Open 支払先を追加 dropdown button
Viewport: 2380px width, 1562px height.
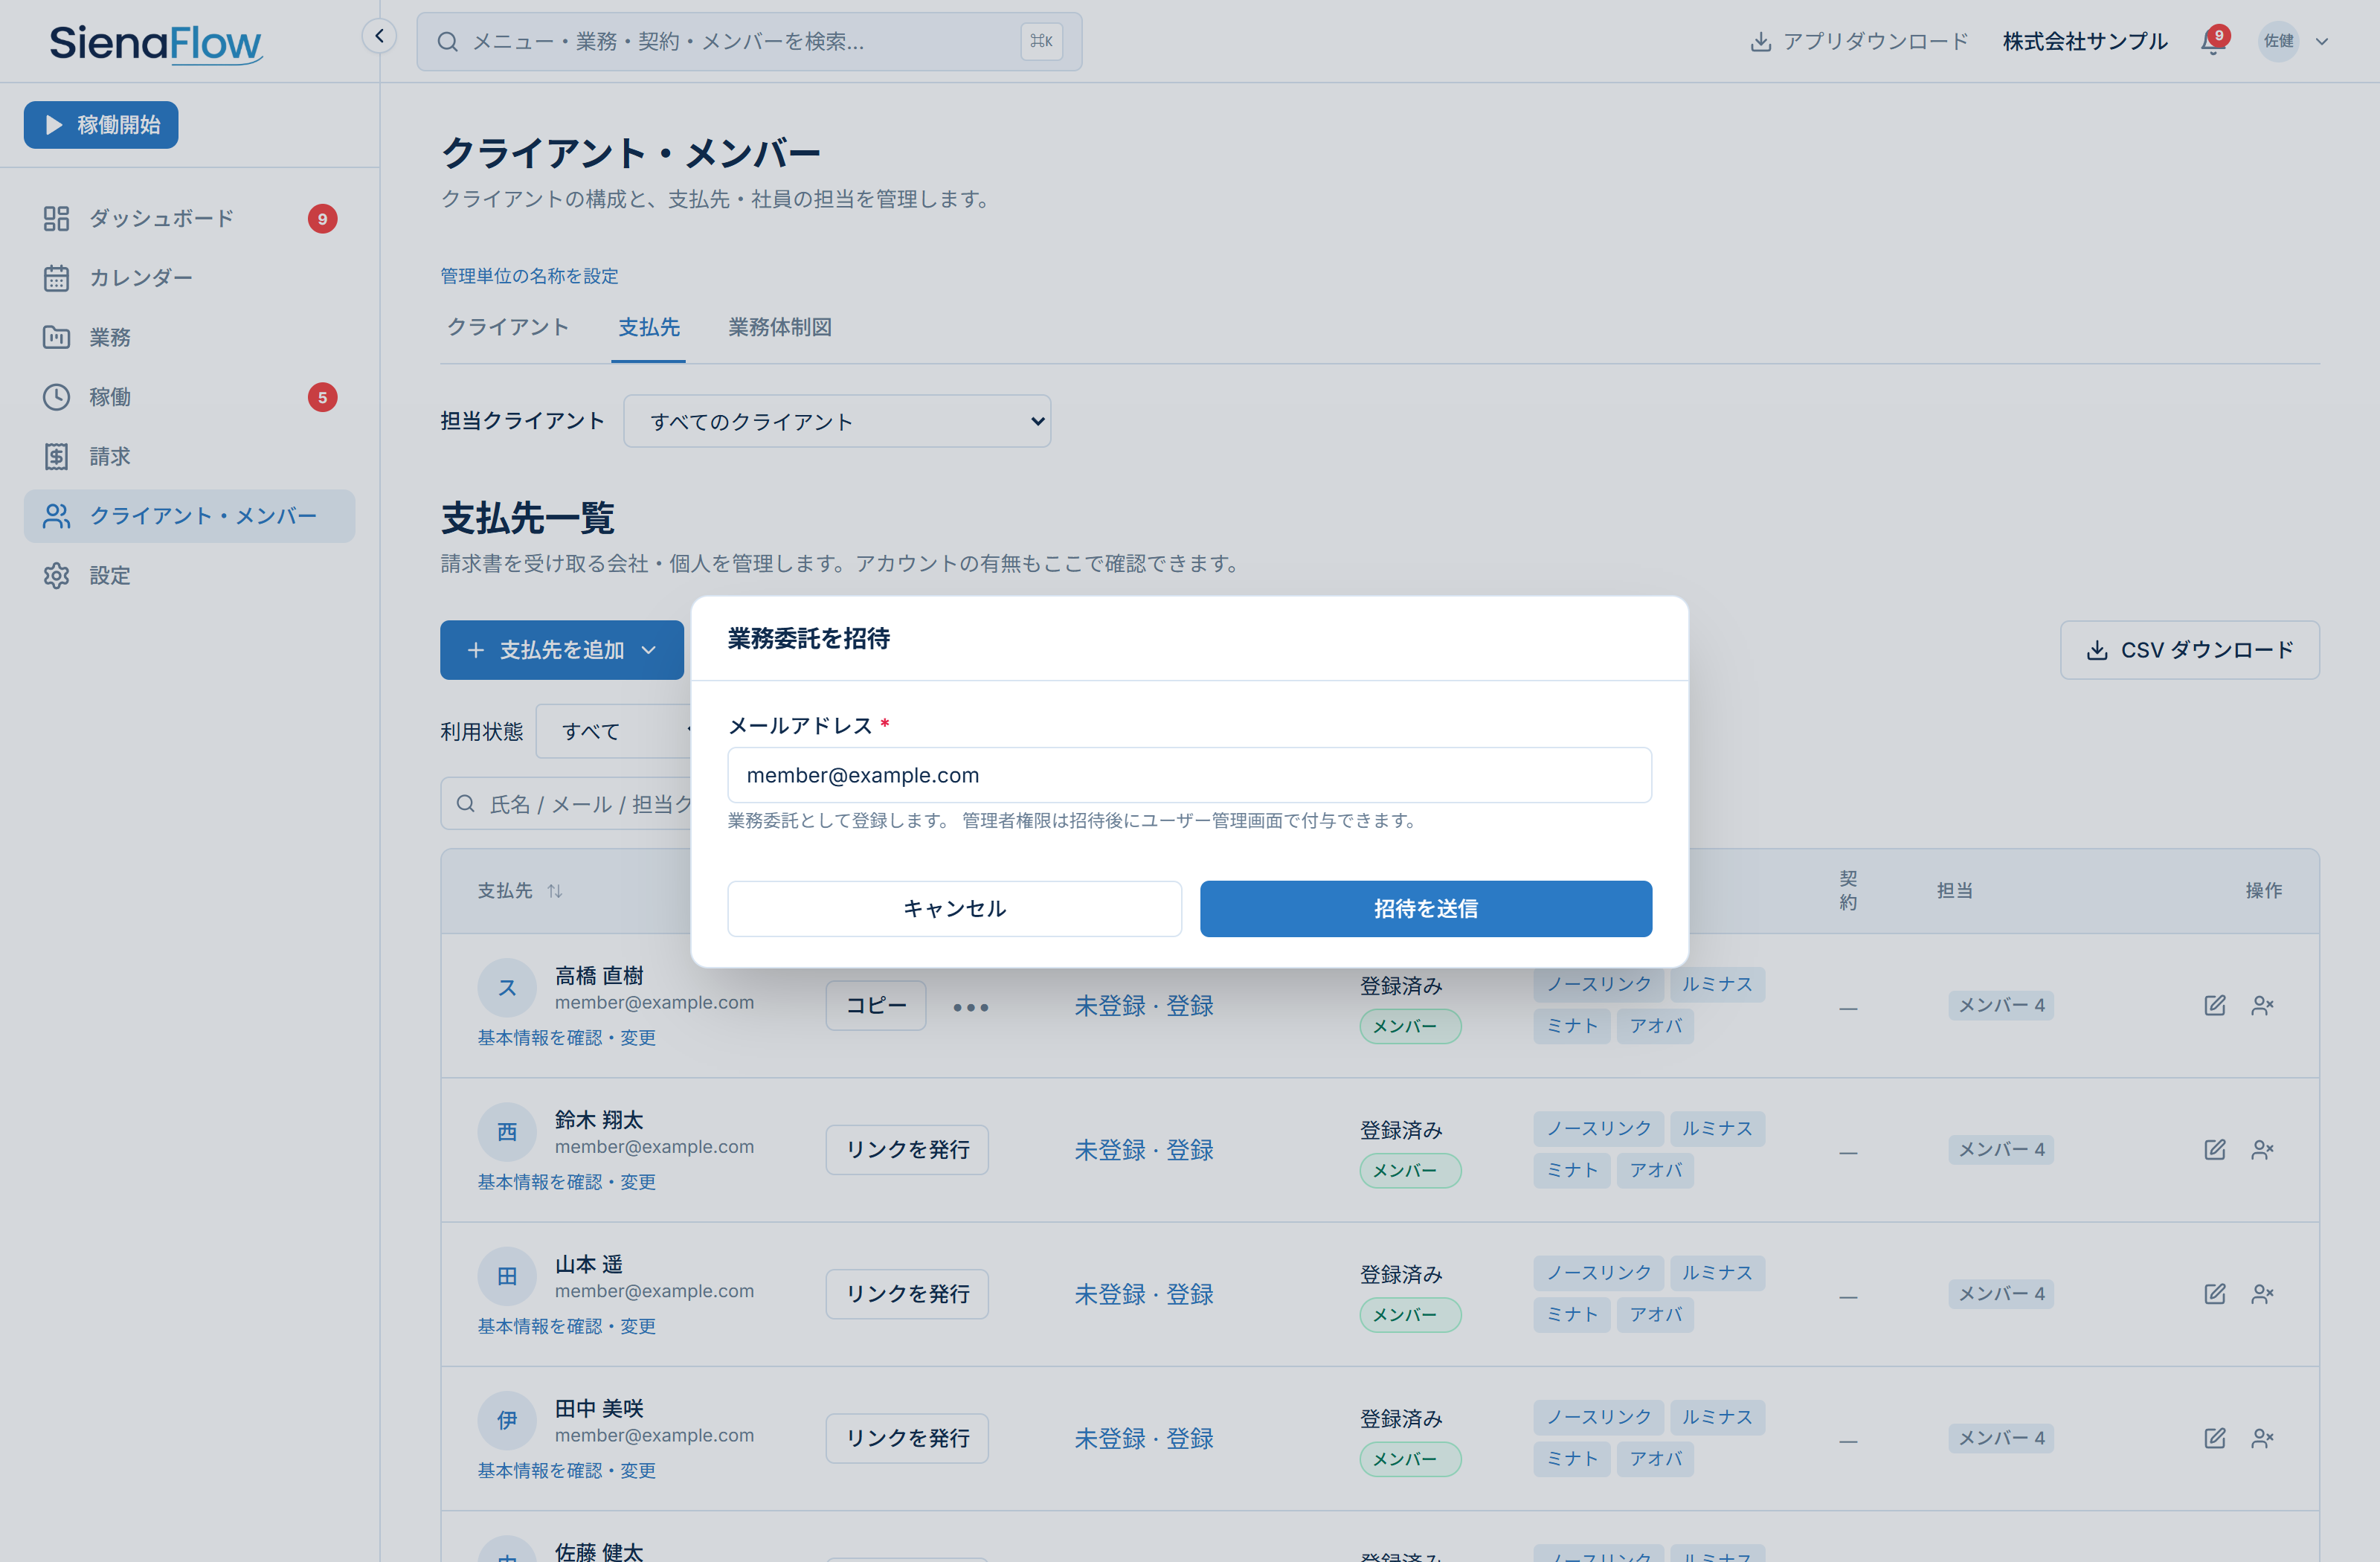(562, 650)
